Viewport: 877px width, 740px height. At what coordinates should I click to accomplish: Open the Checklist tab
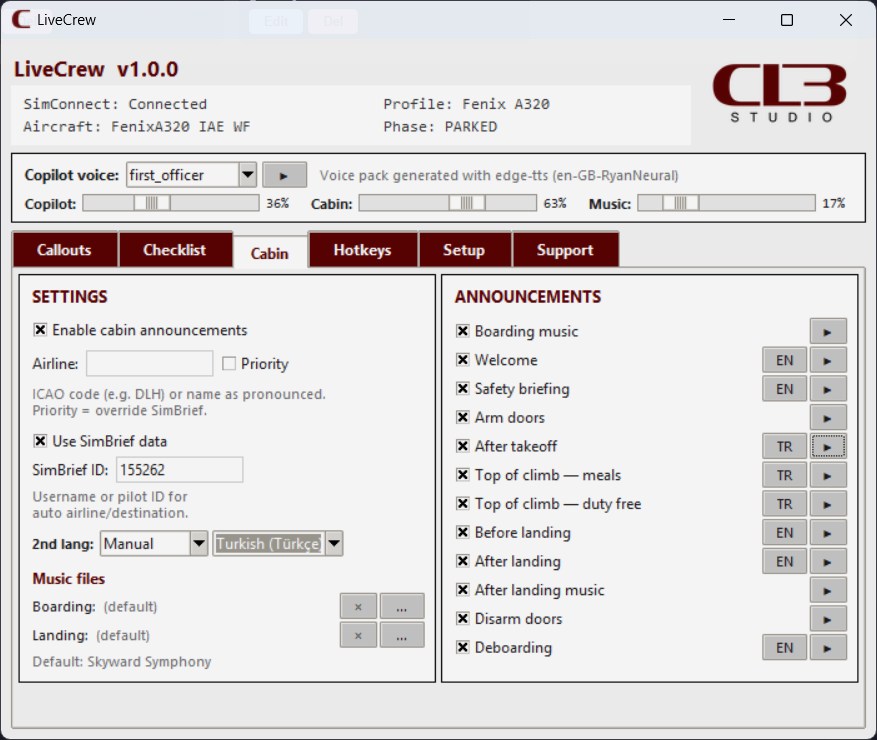(x=176, y=249)
